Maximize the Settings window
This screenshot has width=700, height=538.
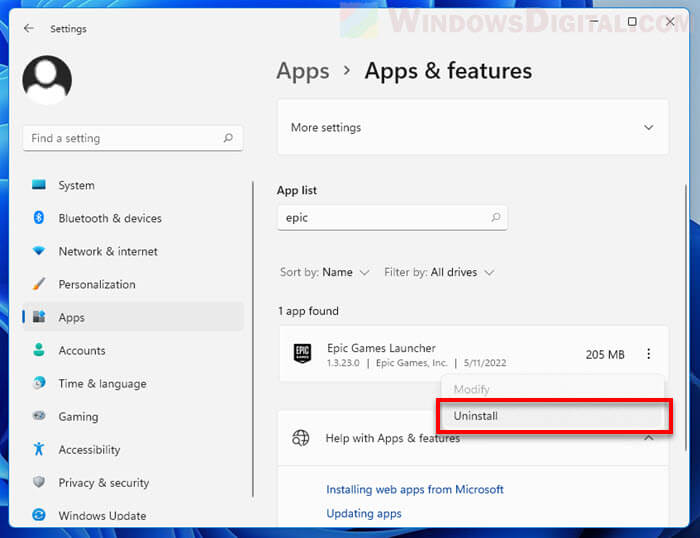point(632,21)
